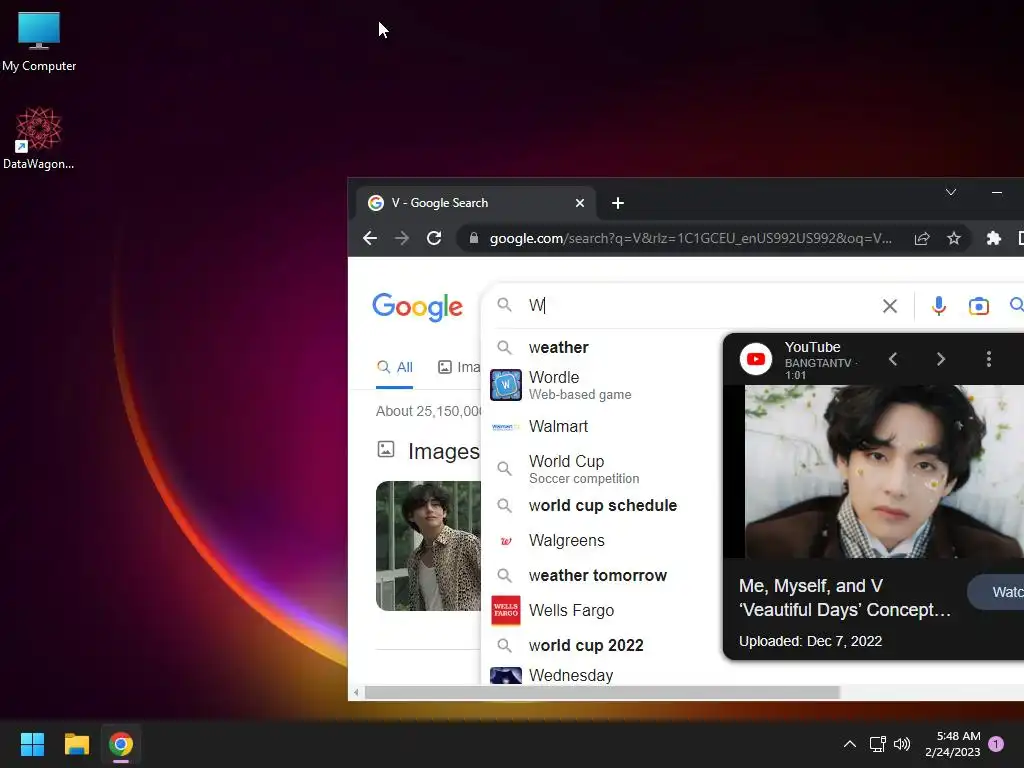
Task: Choose the weather suggestion
Action: (x=601, y=347)
